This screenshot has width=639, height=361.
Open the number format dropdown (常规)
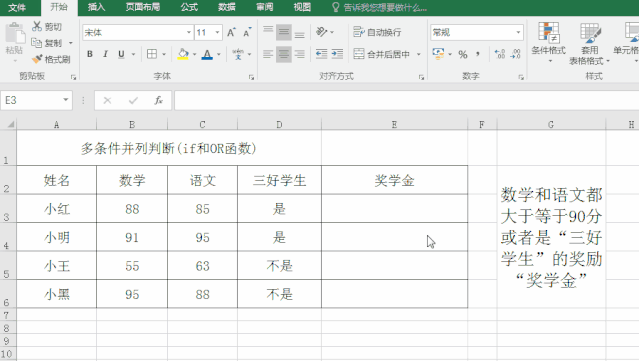tap(518, 32)
